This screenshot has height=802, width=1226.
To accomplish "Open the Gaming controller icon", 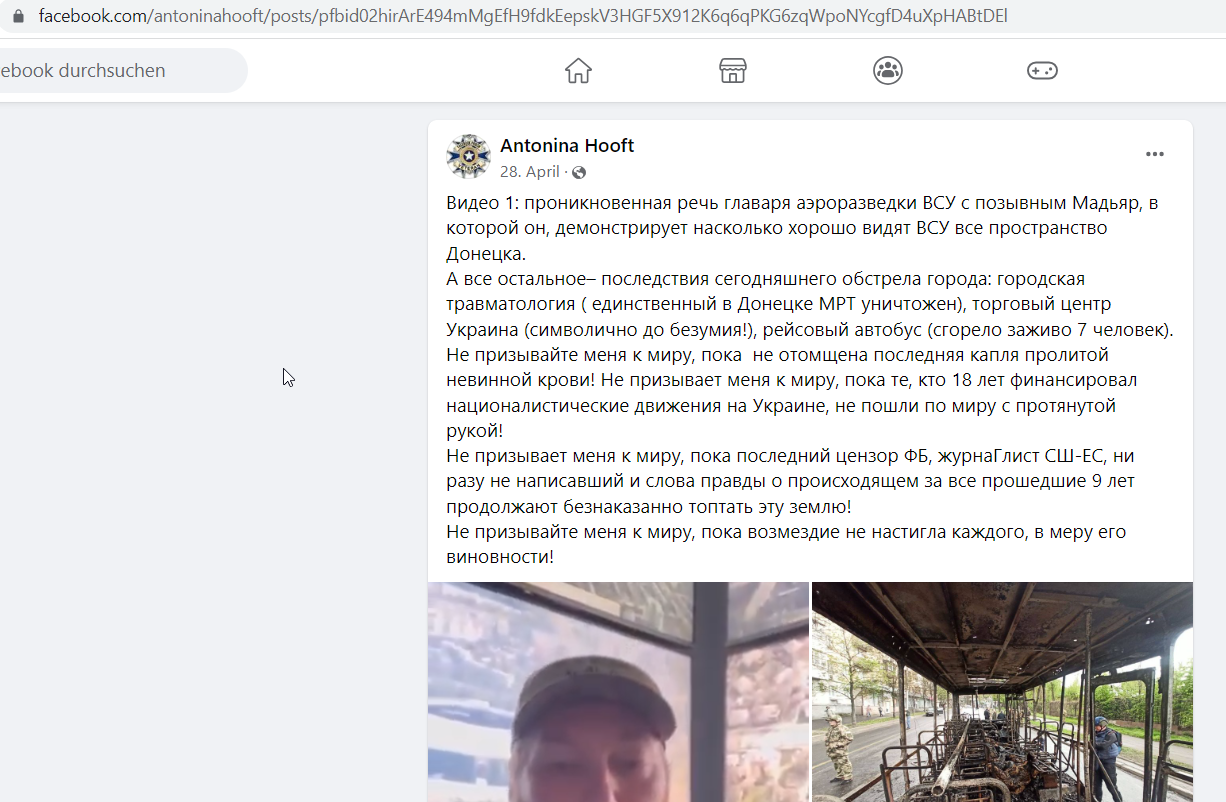I will (1042, 70).
